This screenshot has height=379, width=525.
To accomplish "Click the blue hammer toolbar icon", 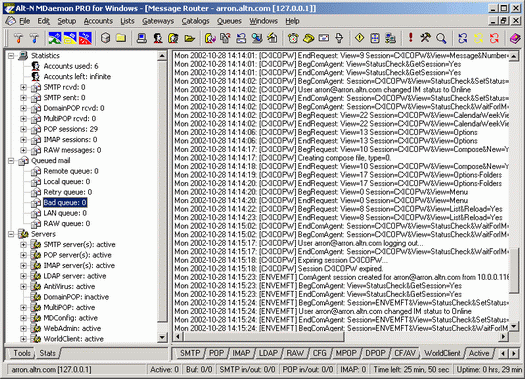I will tap(34, 38).
